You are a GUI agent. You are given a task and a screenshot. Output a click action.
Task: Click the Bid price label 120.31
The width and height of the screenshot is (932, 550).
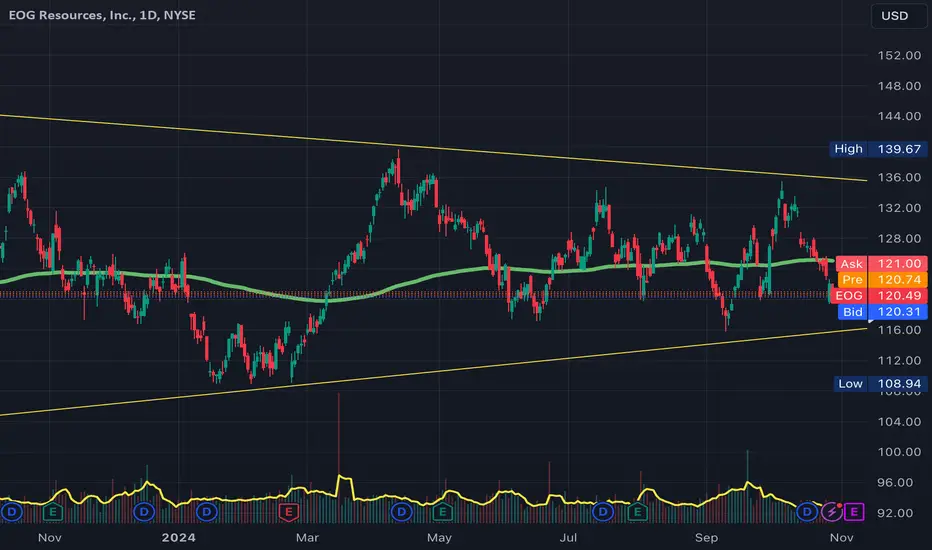883,312
